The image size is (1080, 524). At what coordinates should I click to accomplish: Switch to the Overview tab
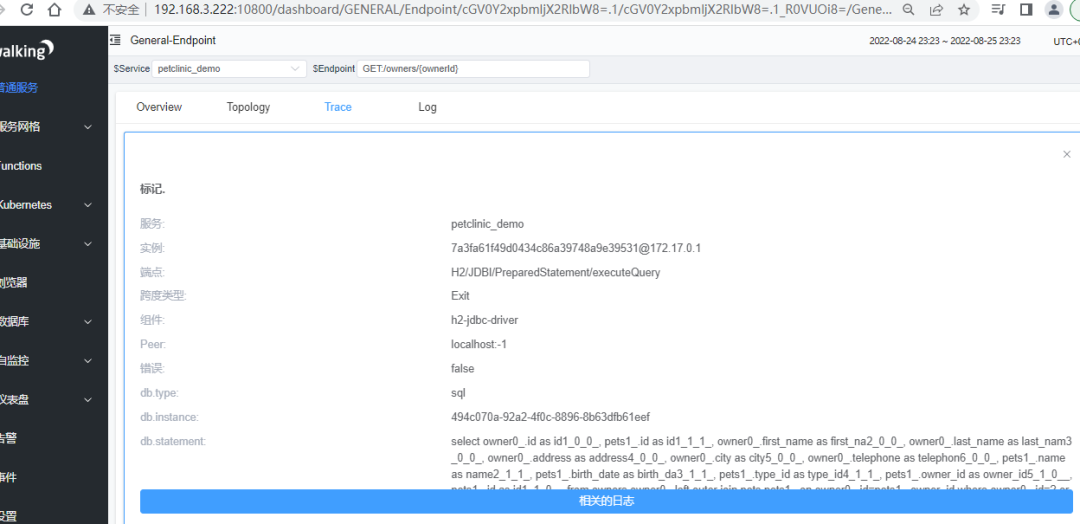click(159, 107)
